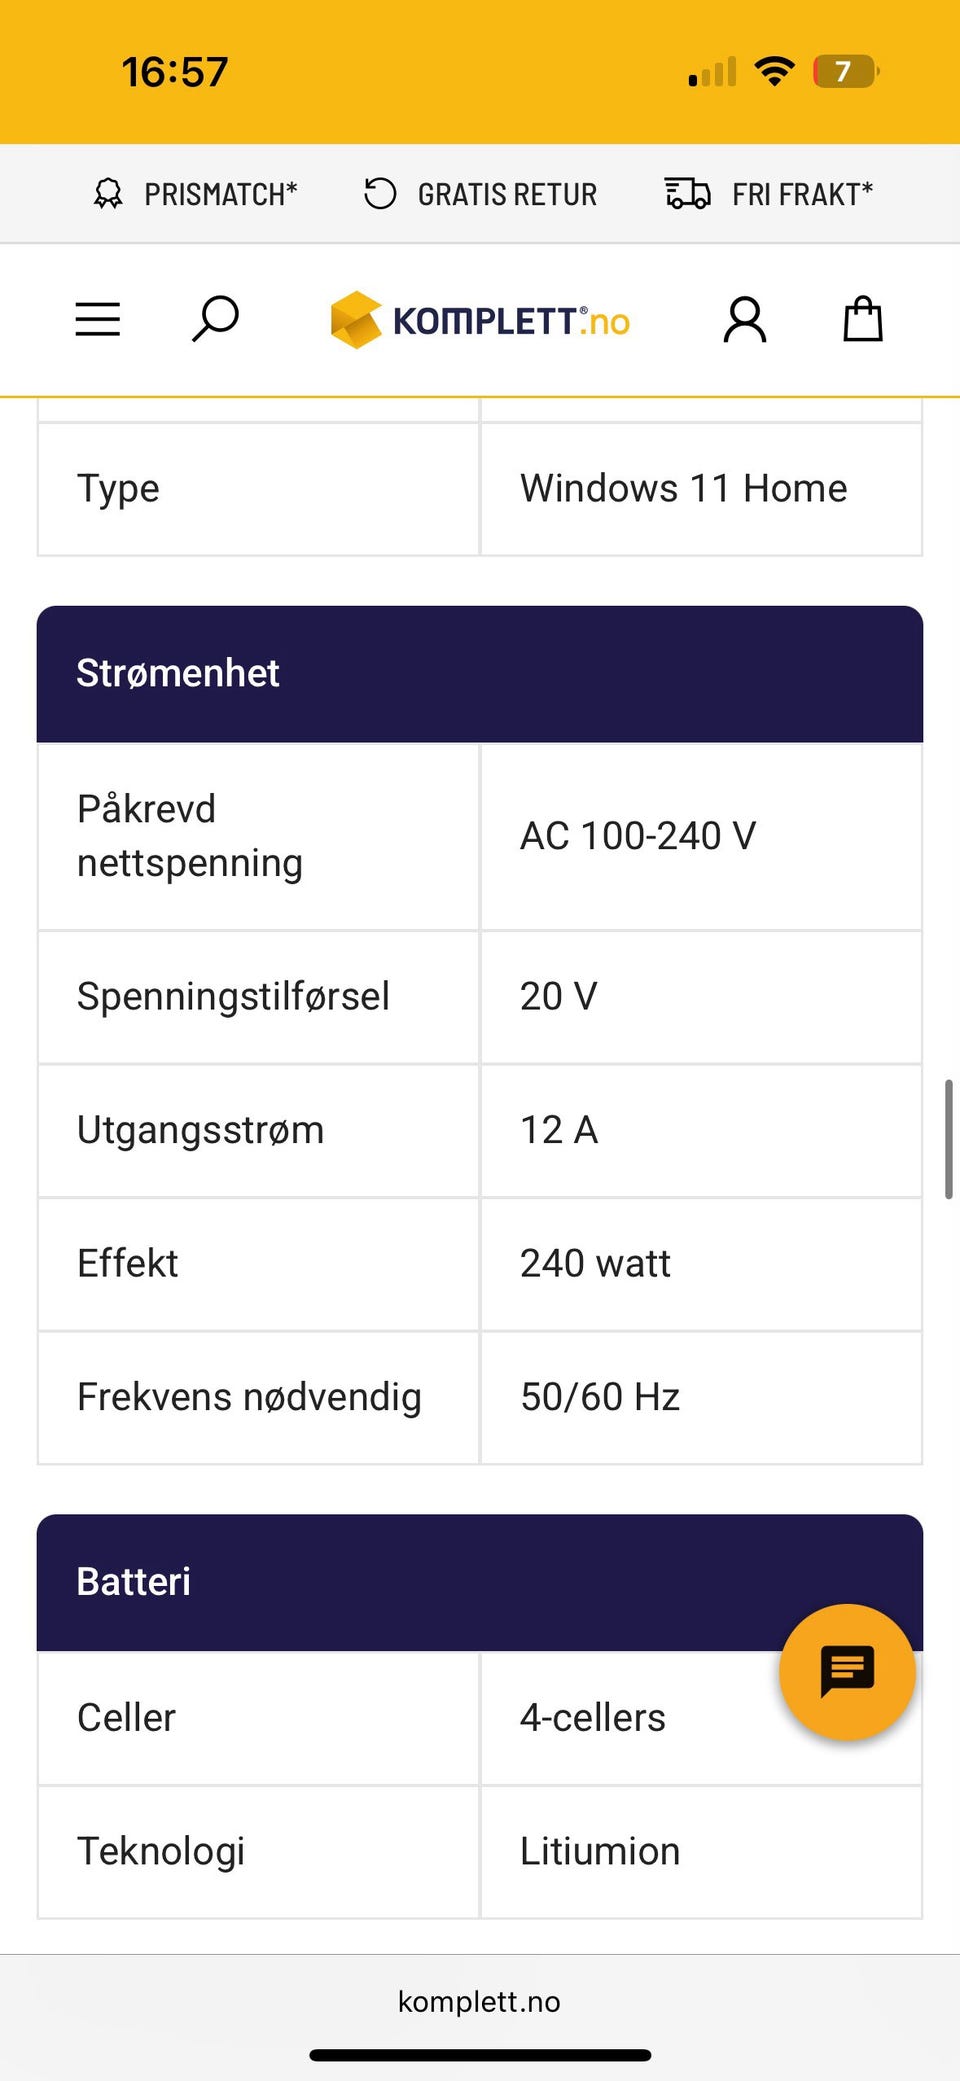This screenshot has height=2081, width=960.
Task: Tap the Gratis retur arrow icon
Action: point(380,194)
